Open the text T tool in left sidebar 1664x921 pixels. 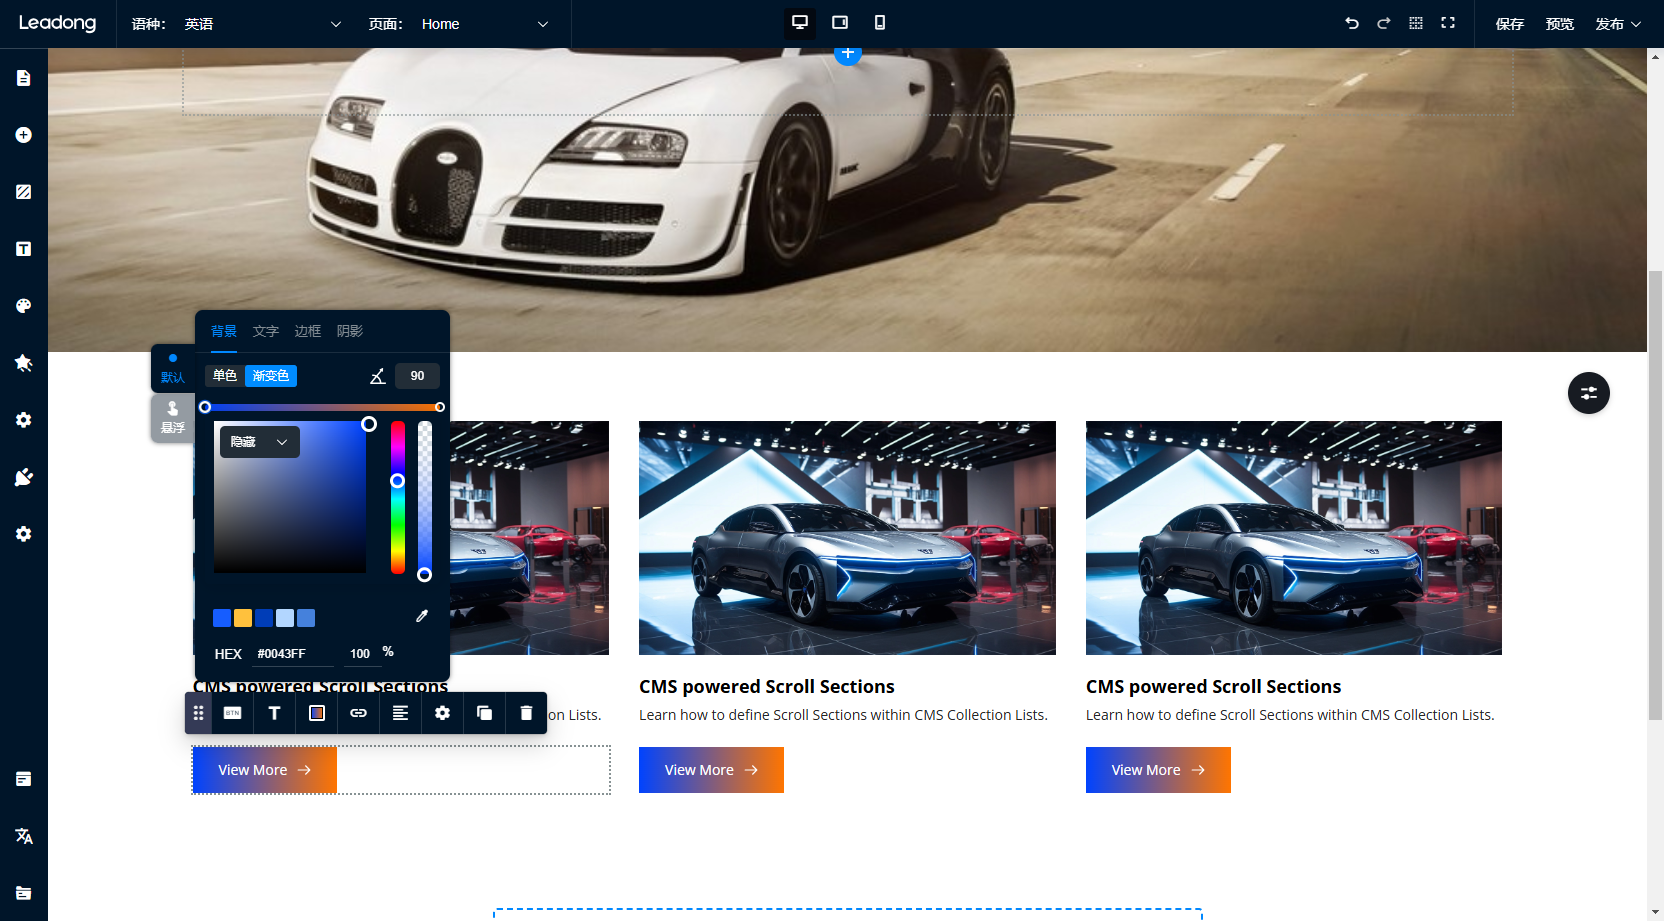[24, 249]
